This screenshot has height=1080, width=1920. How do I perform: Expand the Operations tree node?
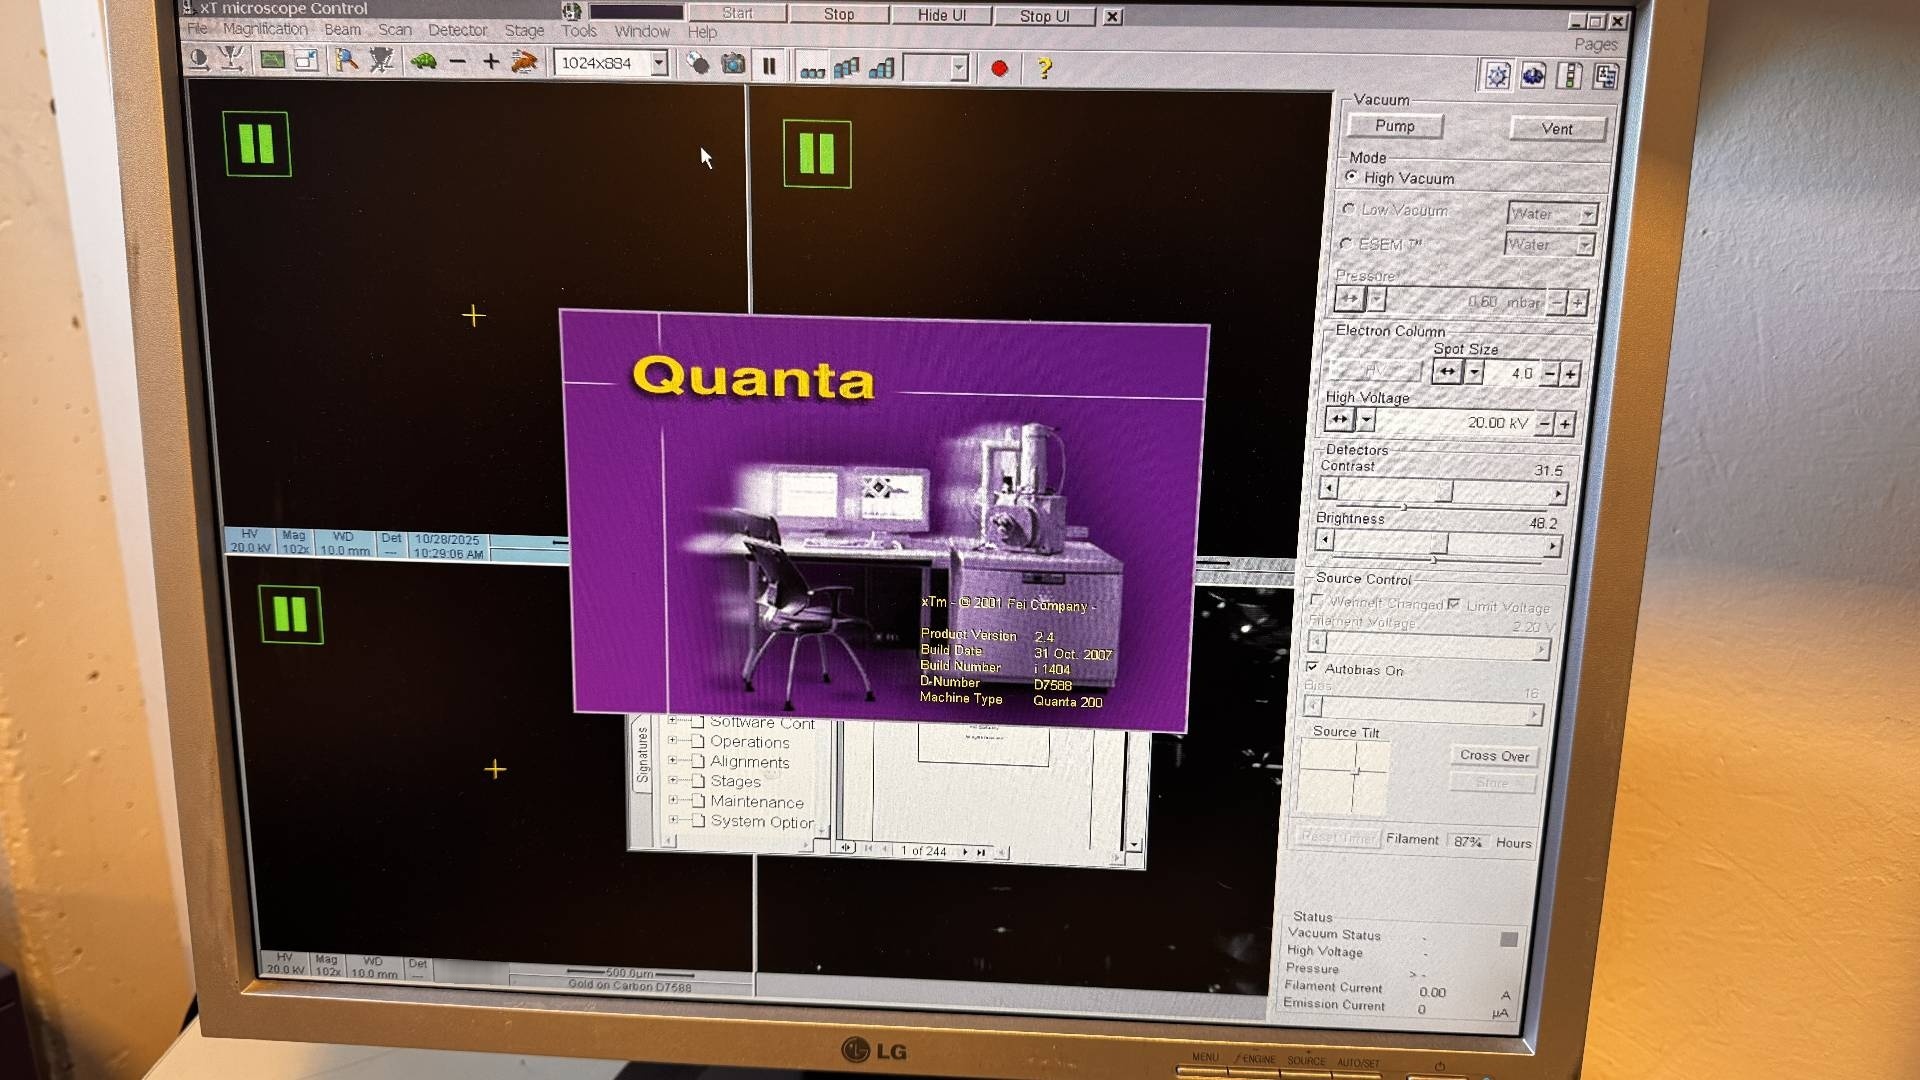pos(673,741)
